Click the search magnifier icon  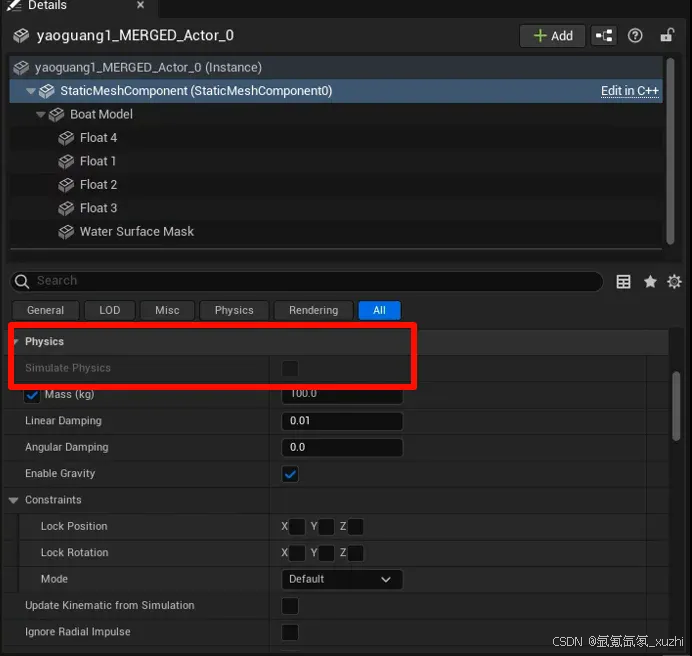tap(22, 281)
